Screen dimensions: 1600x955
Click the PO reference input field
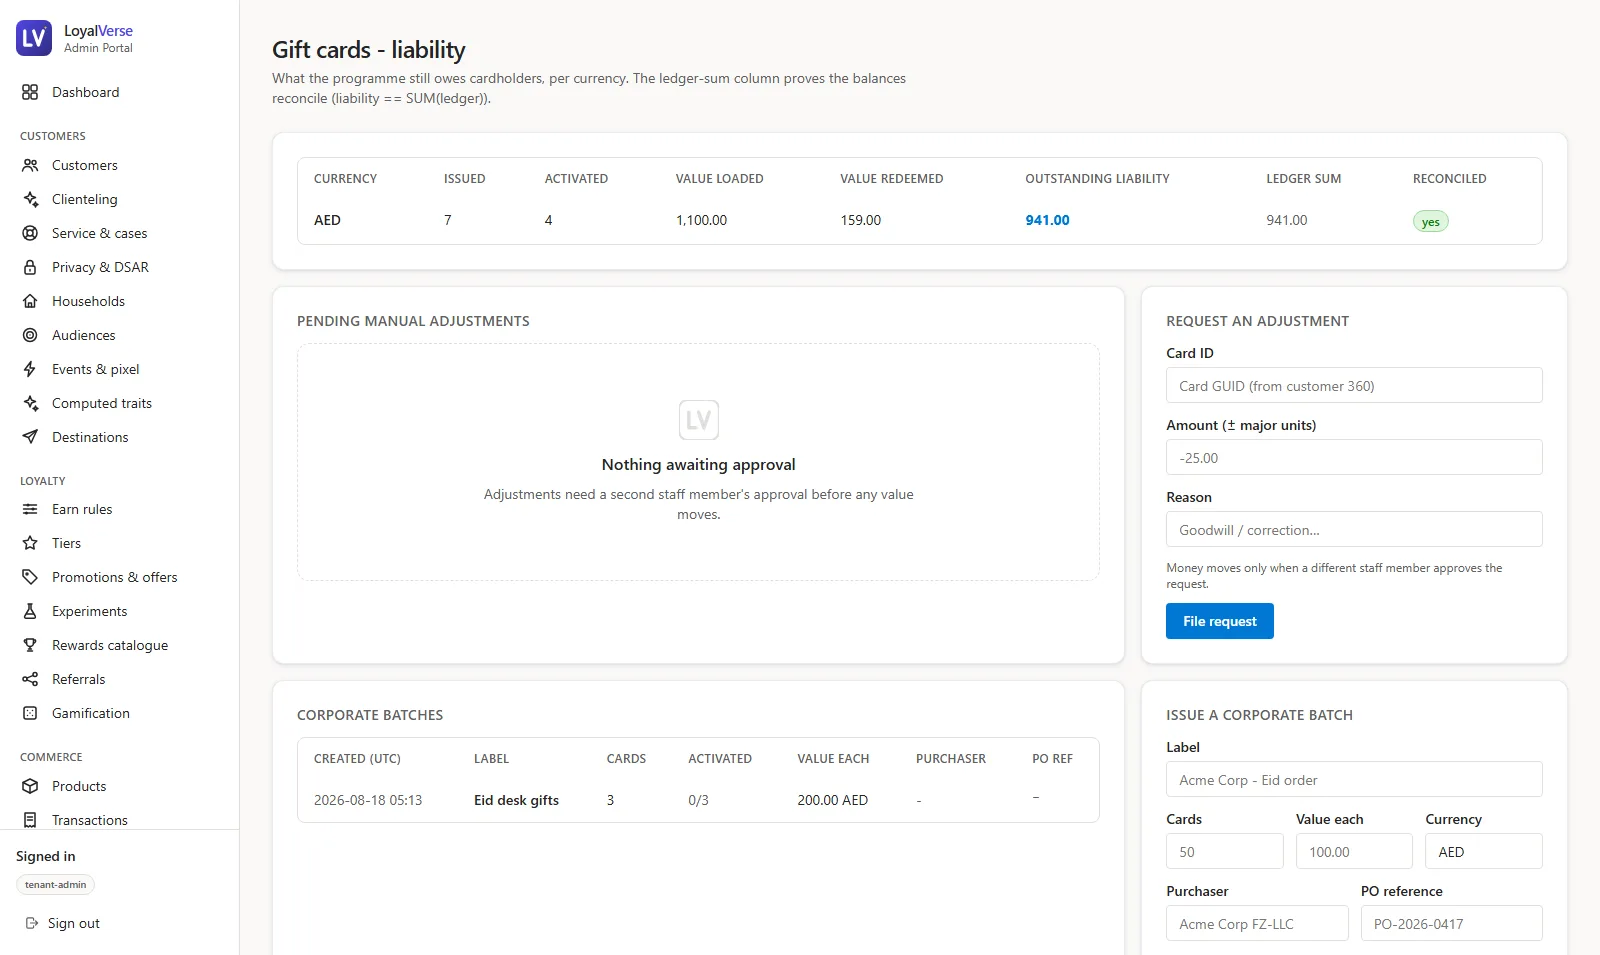[x=1451, y=923]
